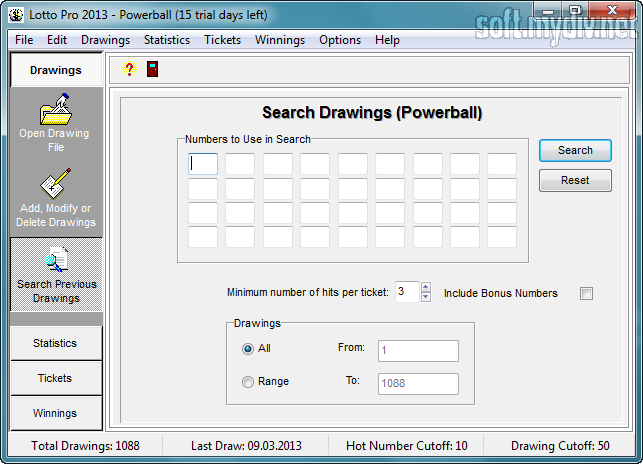This screenshot has height=464, width=643.
Task: Click the minimum hits per ticket field
Action: tap(407, 292)
